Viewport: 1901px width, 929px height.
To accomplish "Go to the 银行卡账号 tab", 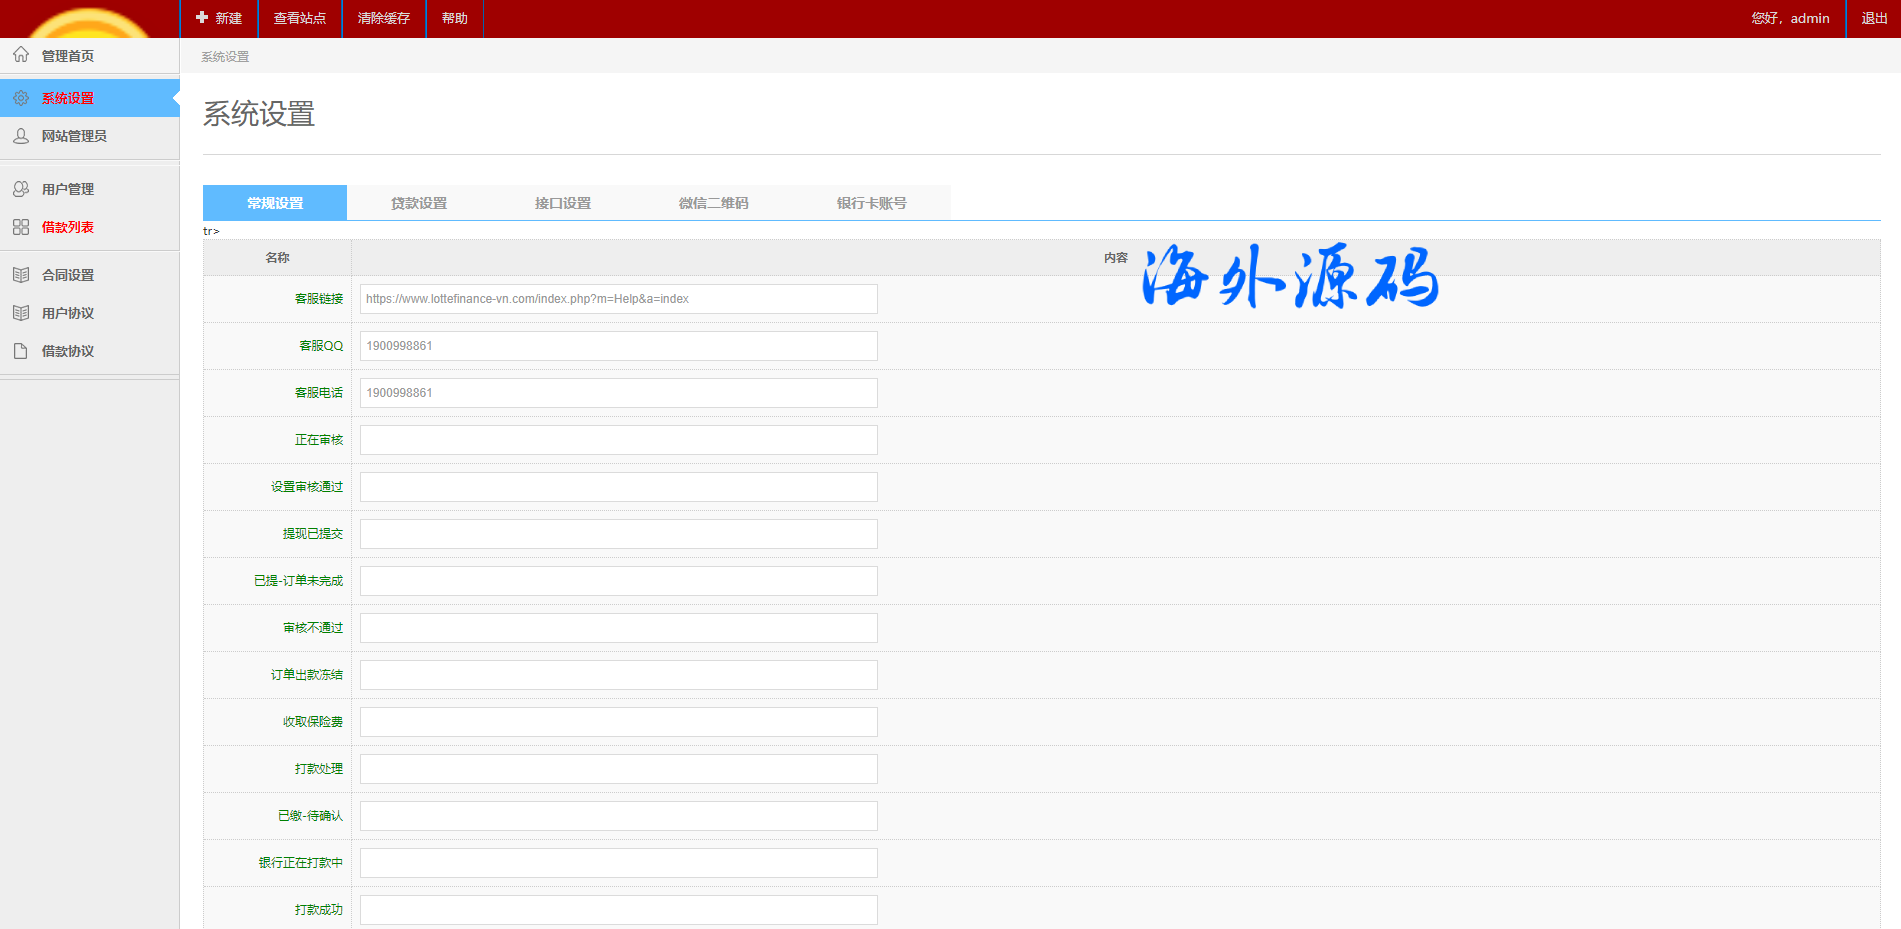I will pyautogui.click(x=871, y=203).
